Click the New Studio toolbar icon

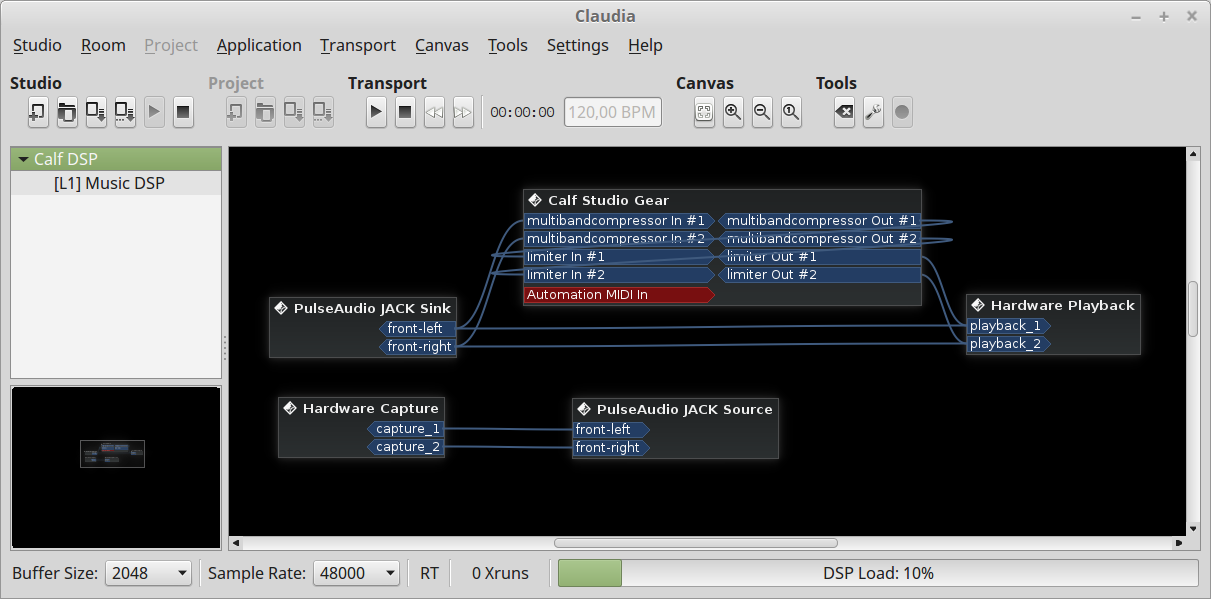pos(38,112)
